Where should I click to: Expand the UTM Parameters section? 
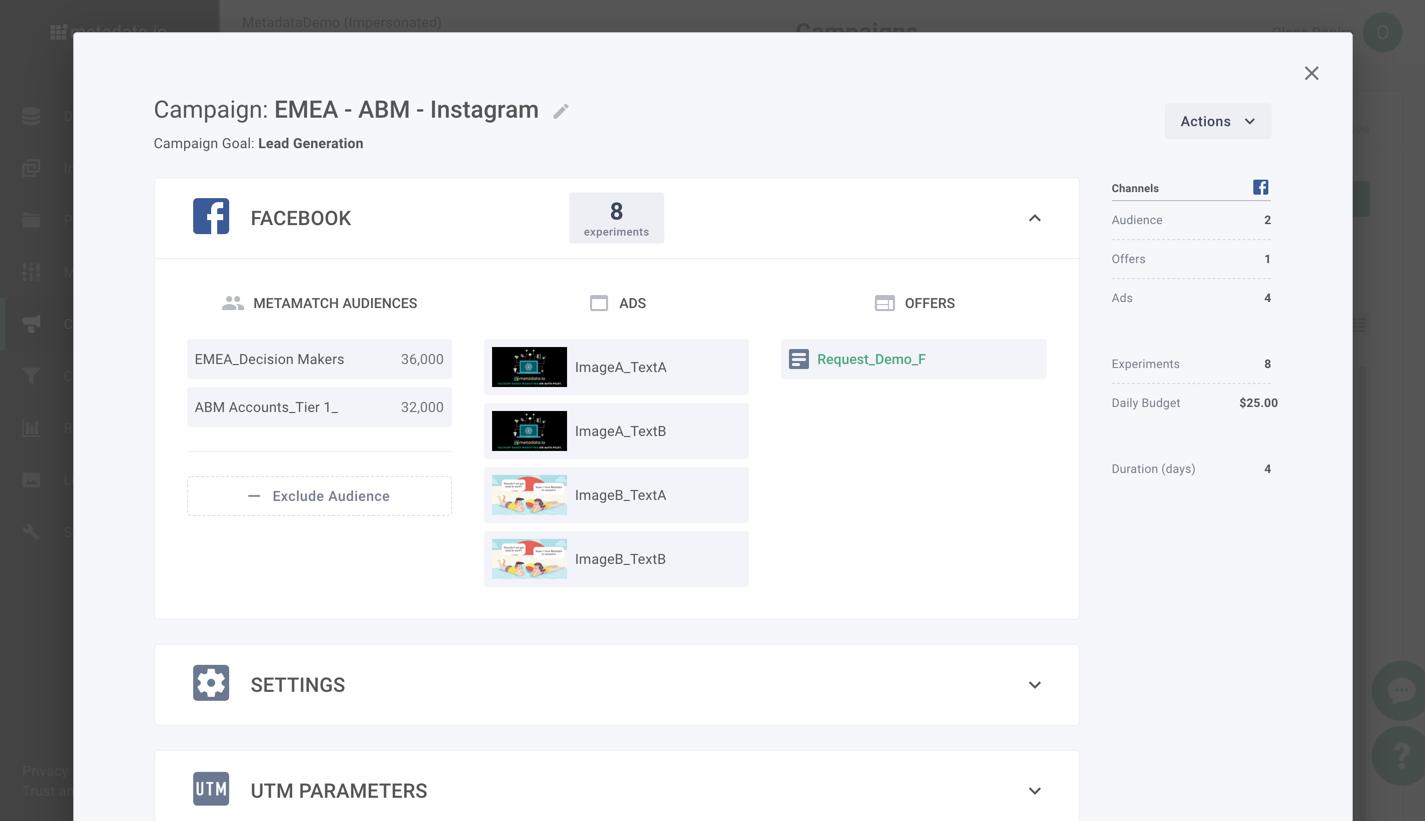tap(1034, 791)
